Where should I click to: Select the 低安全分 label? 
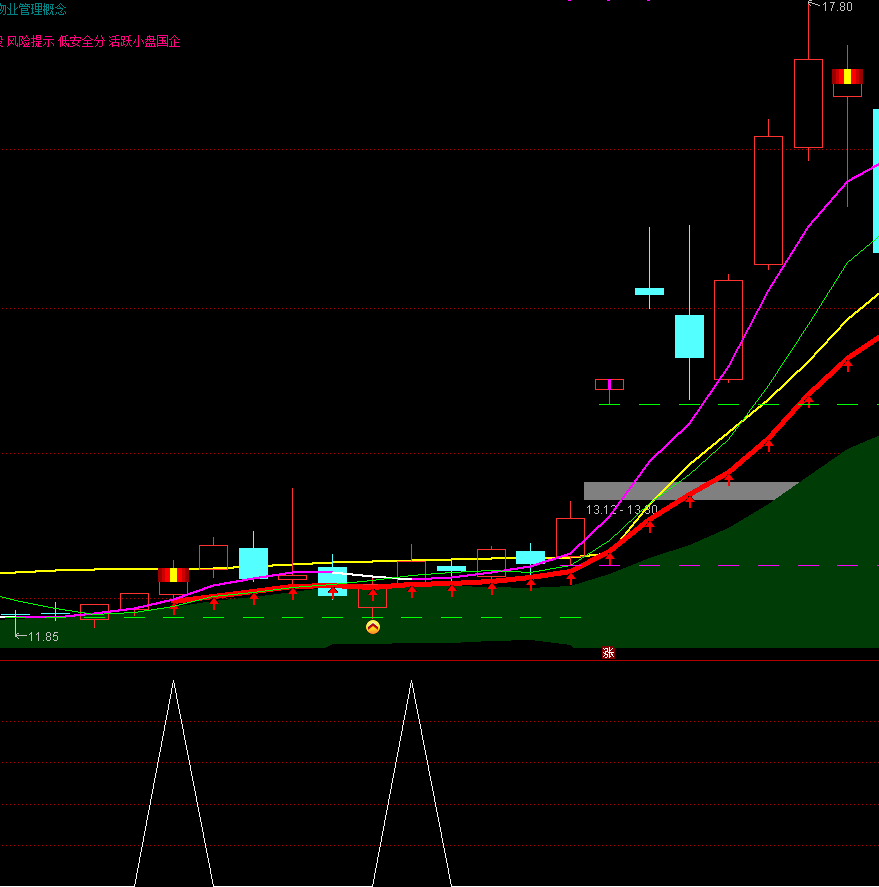pyautogui.click(x=81, y=42)
